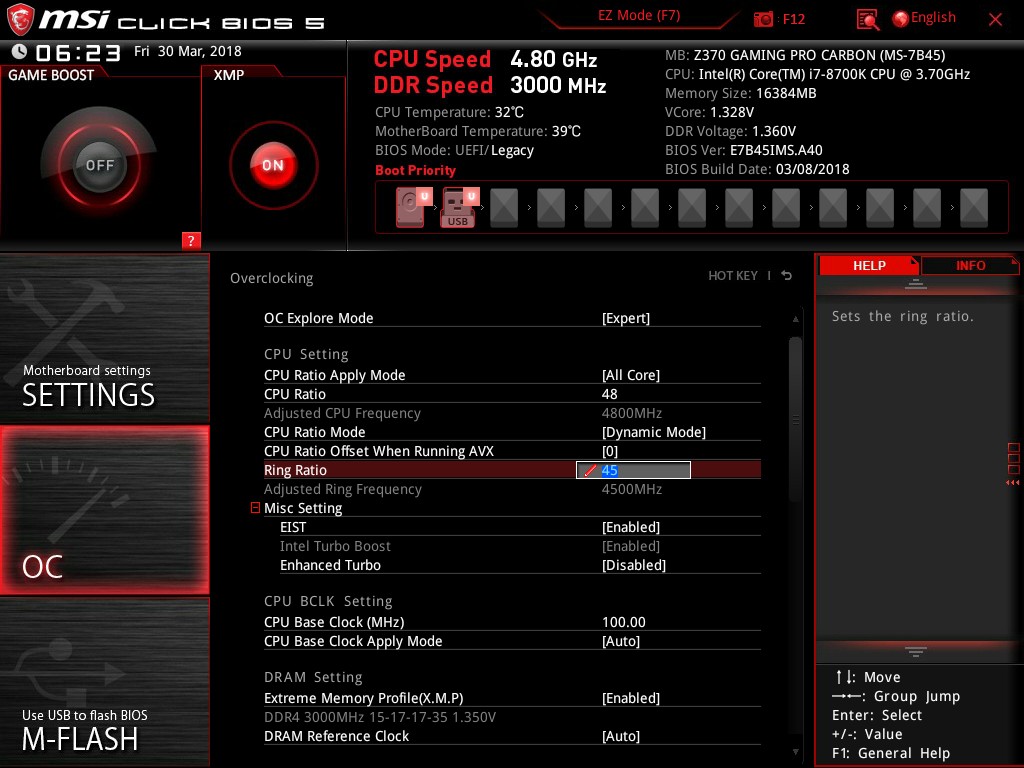Viewport: 1024px width, 768px height.
Task: Close the BIOS with the red X
Action: tap(995, 20)
